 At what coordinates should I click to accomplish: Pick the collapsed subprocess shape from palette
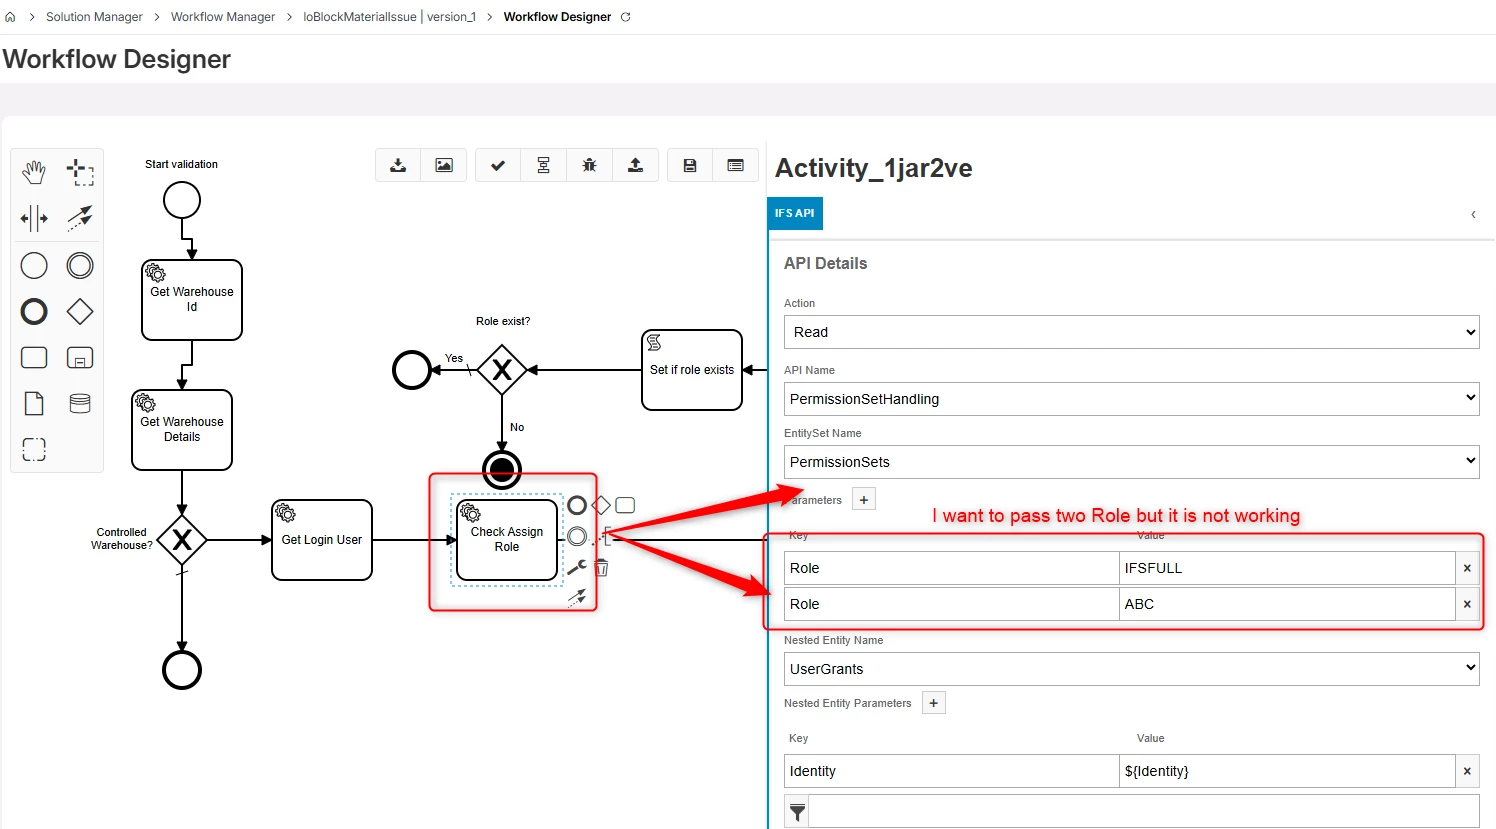80,357
